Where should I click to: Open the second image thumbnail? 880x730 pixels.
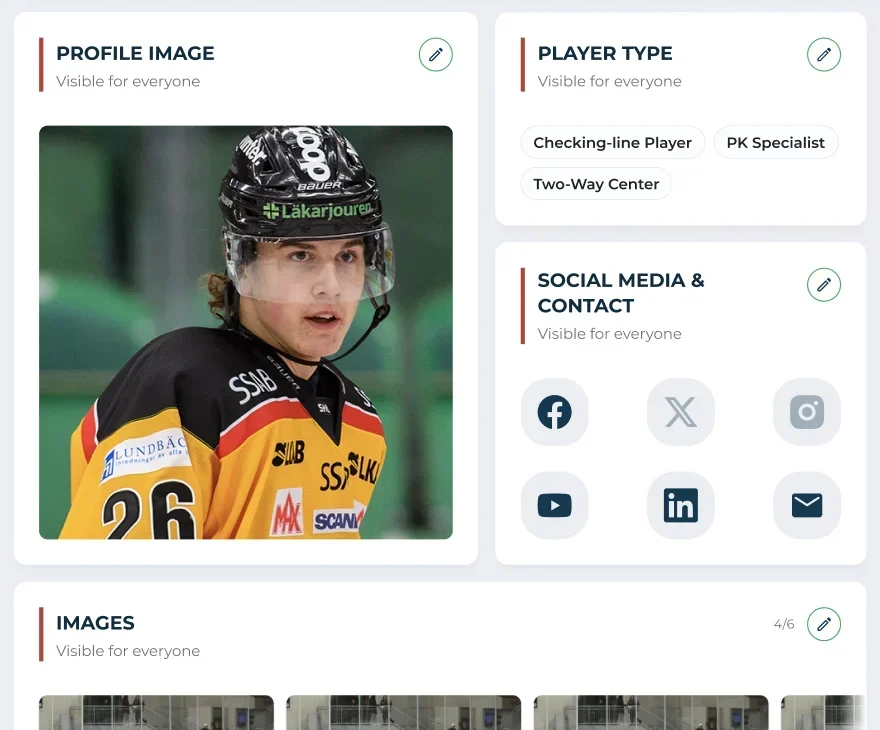404,713
